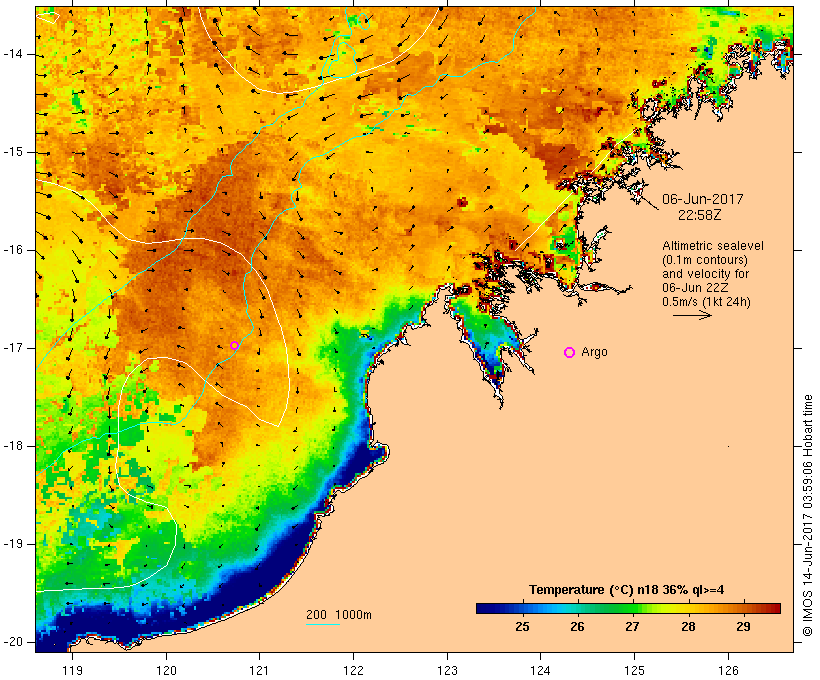Click the colorbar label 26
Viewport: 820px width, 680px height.
coord(577,627)
